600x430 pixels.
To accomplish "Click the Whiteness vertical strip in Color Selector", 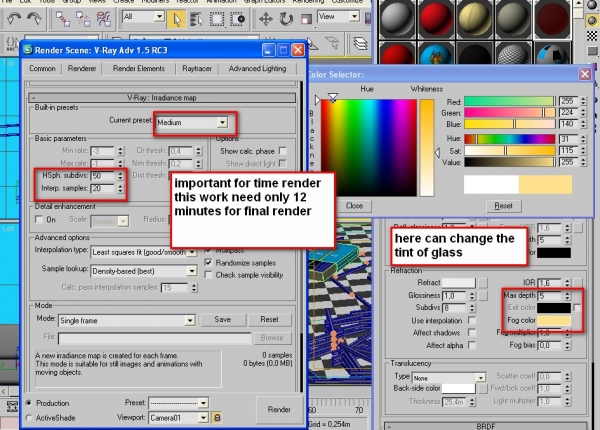I will pyautogui.click(x=427, y=148).
